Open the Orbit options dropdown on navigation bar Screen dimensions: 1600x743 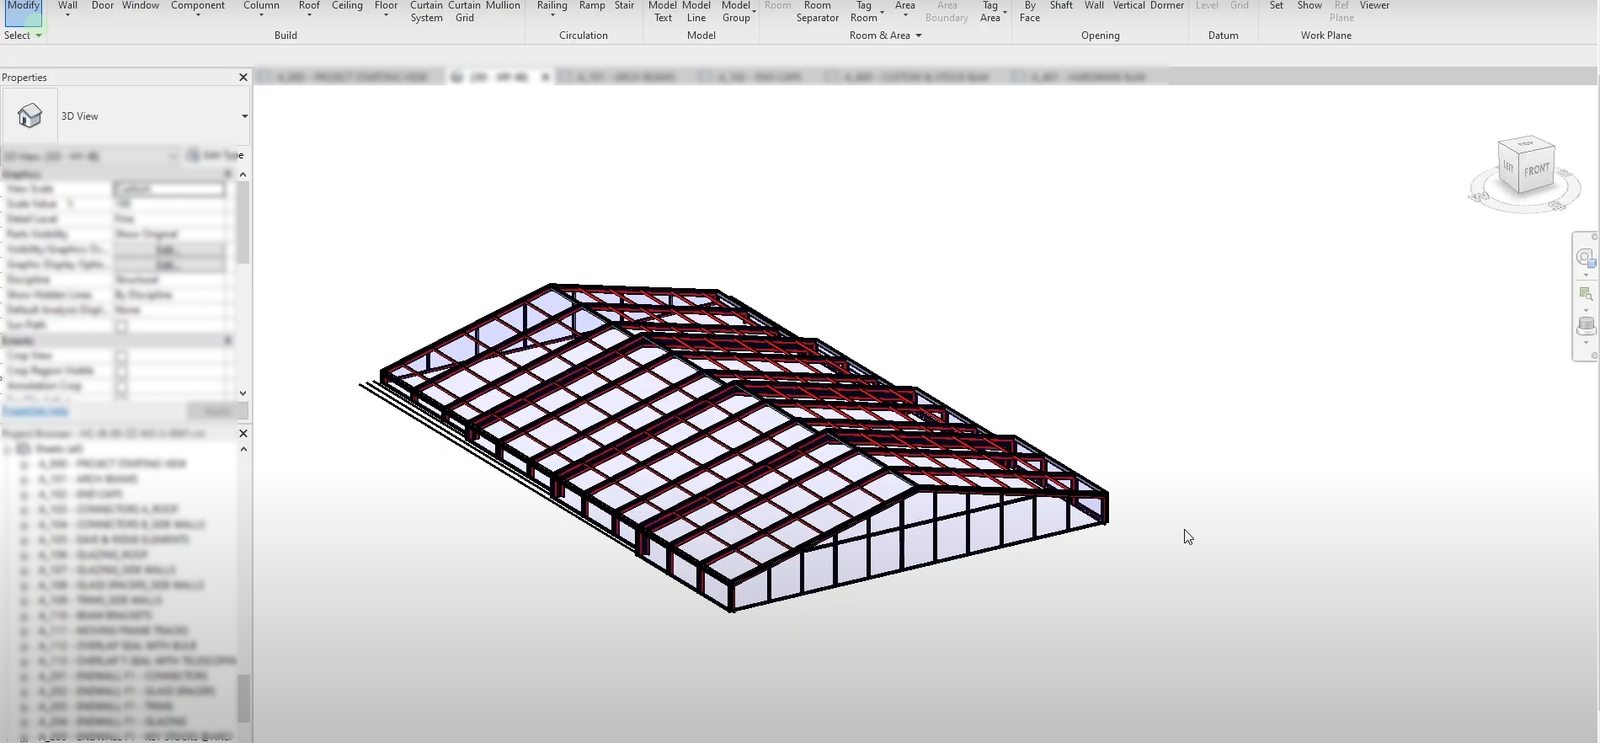point(1586,343)
